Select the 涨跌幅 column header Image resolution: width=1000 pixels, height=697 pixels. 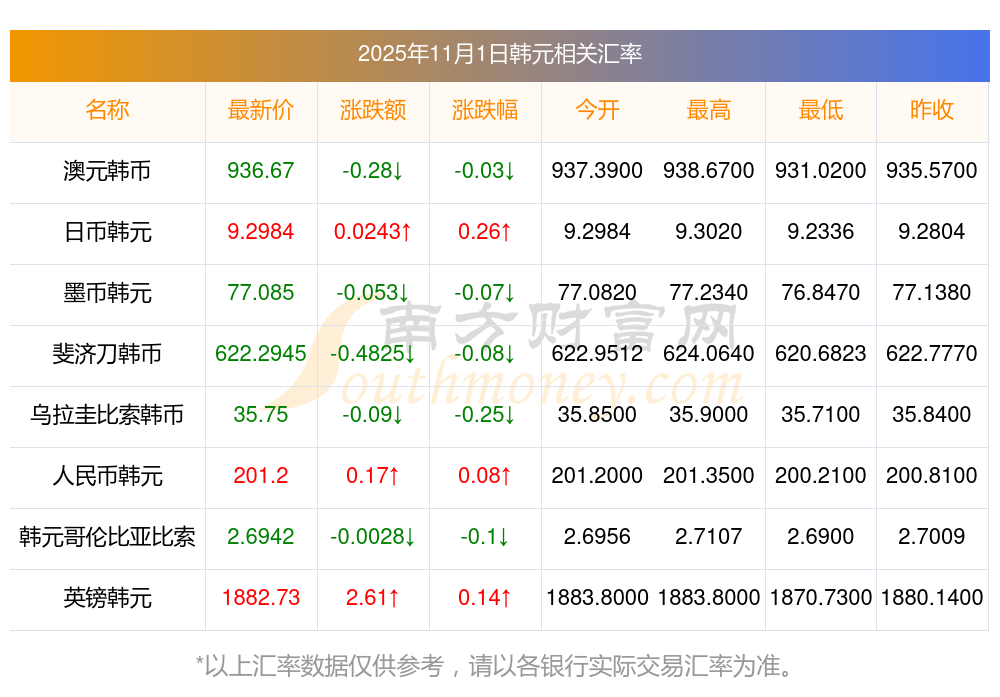485,110
